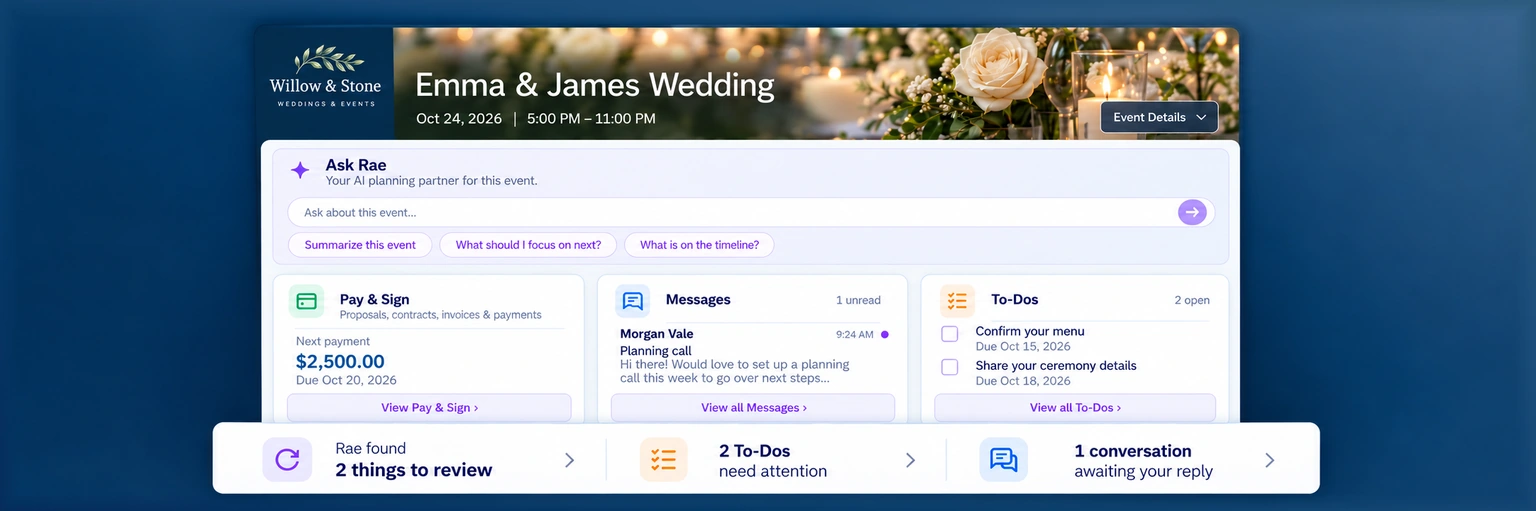This screenshot has height=511, width=1536.
Task: Check the Confirm your menu checkbox
Action: click(950, 334)
